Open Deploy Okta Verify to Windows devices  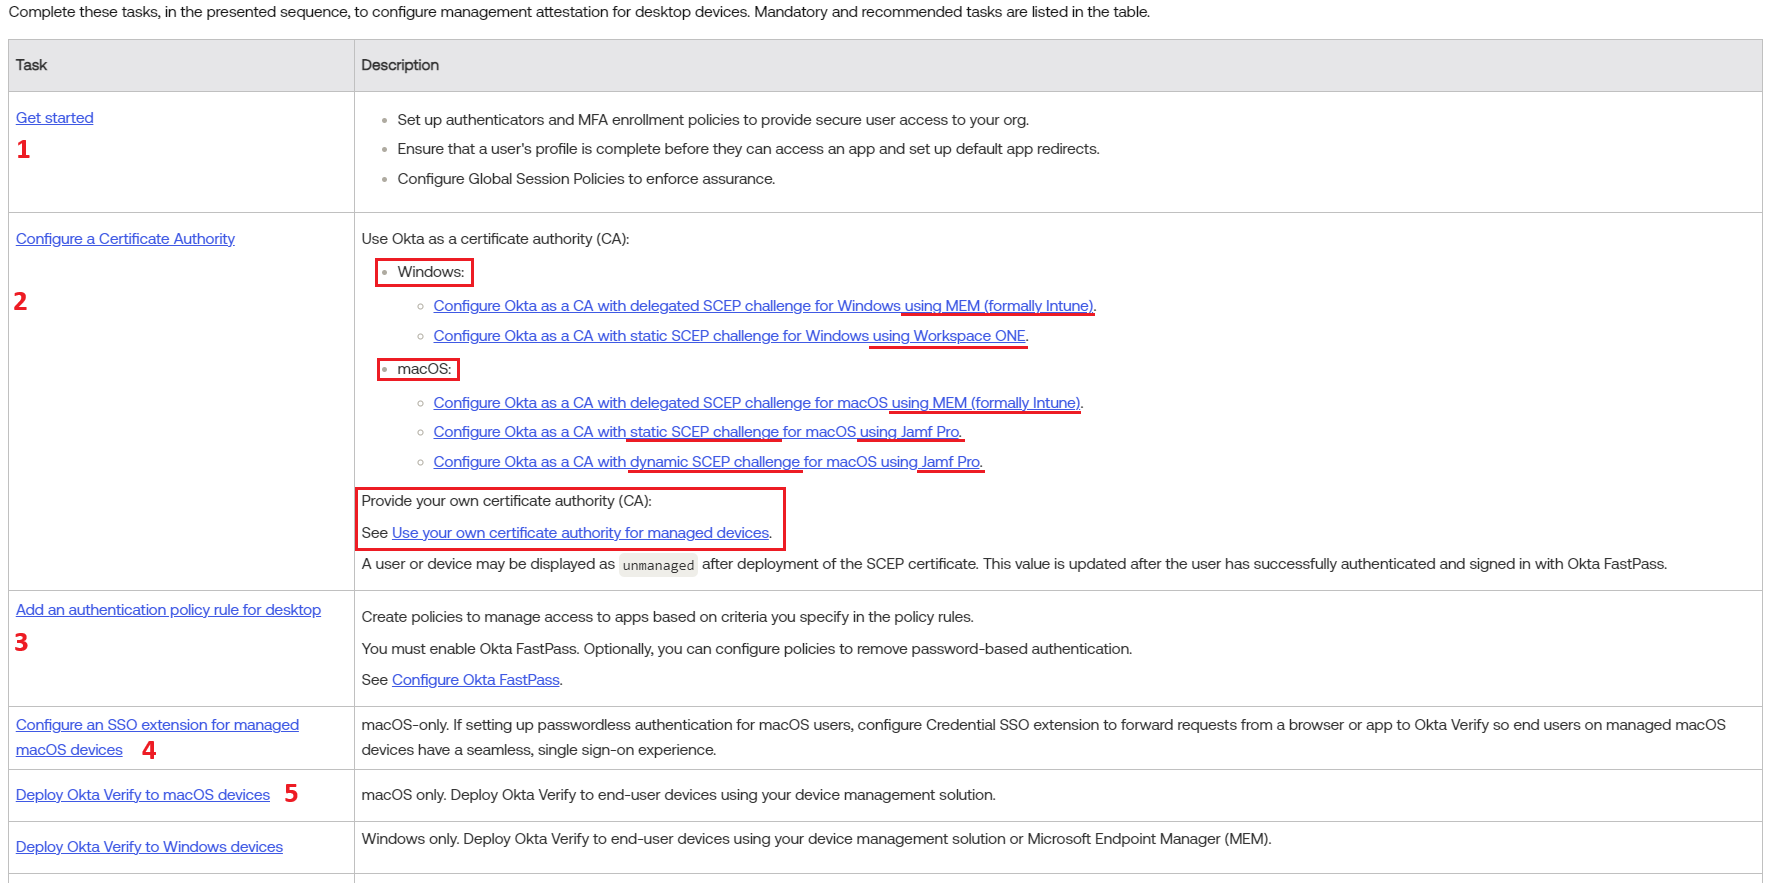point(149,847)
